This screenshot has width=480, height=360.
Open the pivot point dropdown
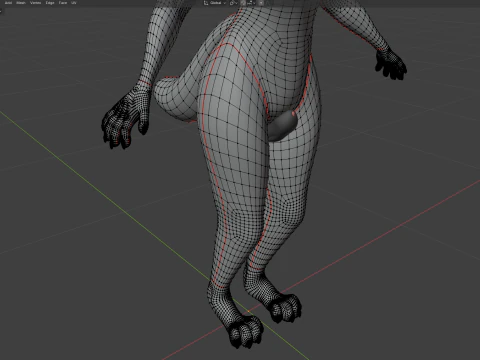[x=233, y=3]
